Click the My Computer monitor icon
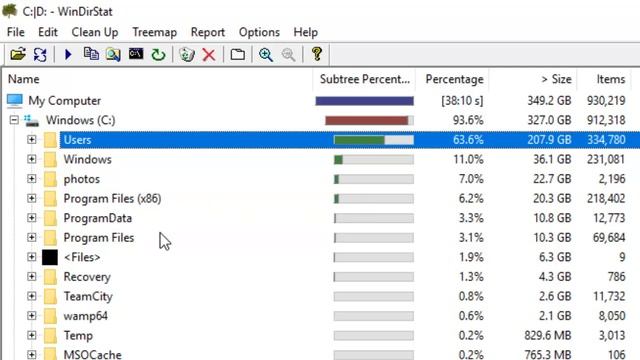The height and width of the screenshot is (360, 640). pyautogui.click(x=15, y=101)
